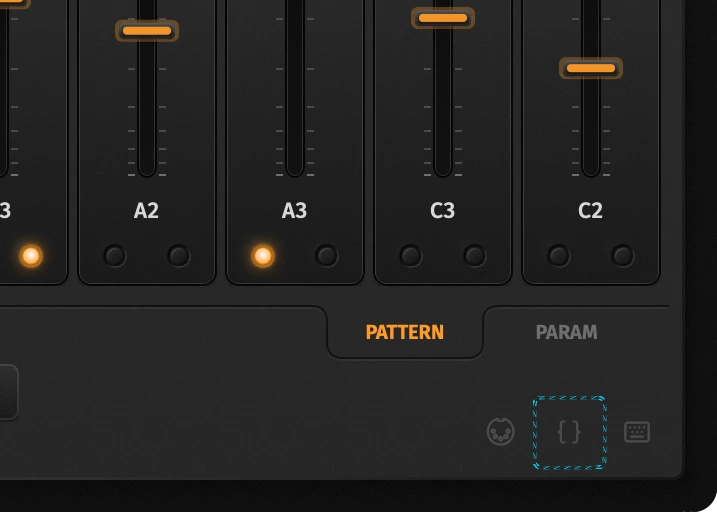Toggle the right LED under A2

tap(179, 256)
